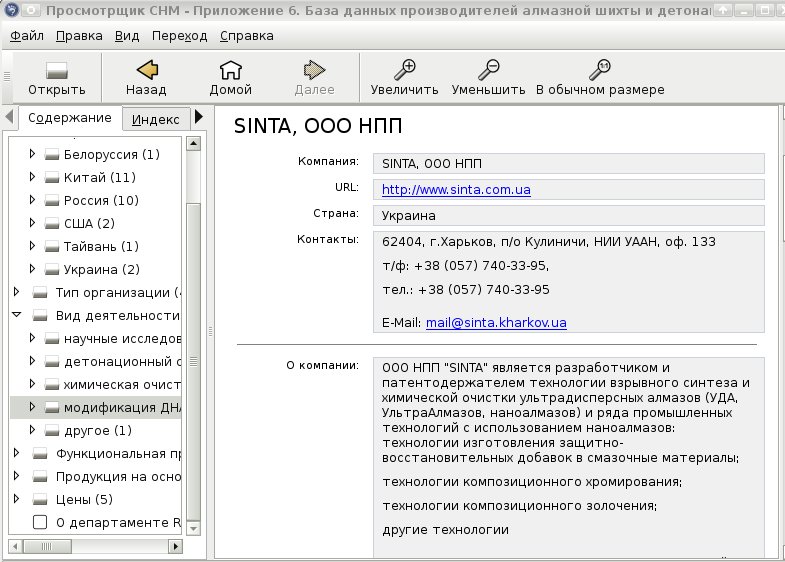Click the book icon beside Украина (2)
The image size is (785, 562).
(52, 270)
